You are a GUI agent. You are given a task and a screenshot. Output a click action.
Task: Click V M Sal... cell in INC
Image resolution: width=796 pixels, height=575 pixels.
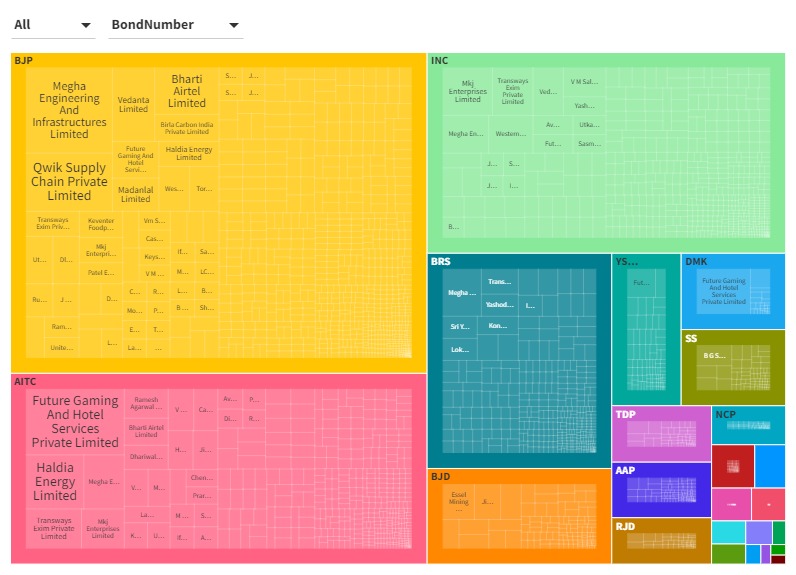coord(584,82)
